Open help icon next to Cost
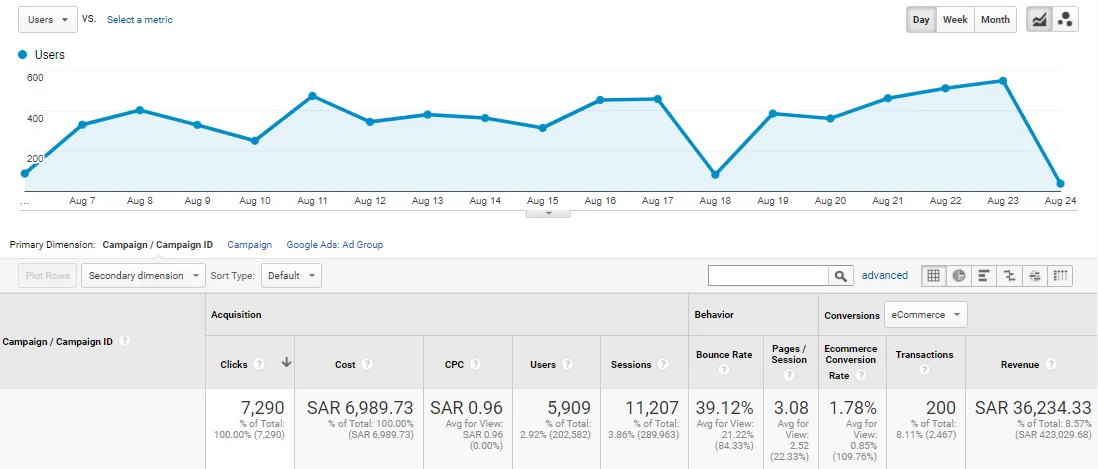 click(x=367, y=364)
